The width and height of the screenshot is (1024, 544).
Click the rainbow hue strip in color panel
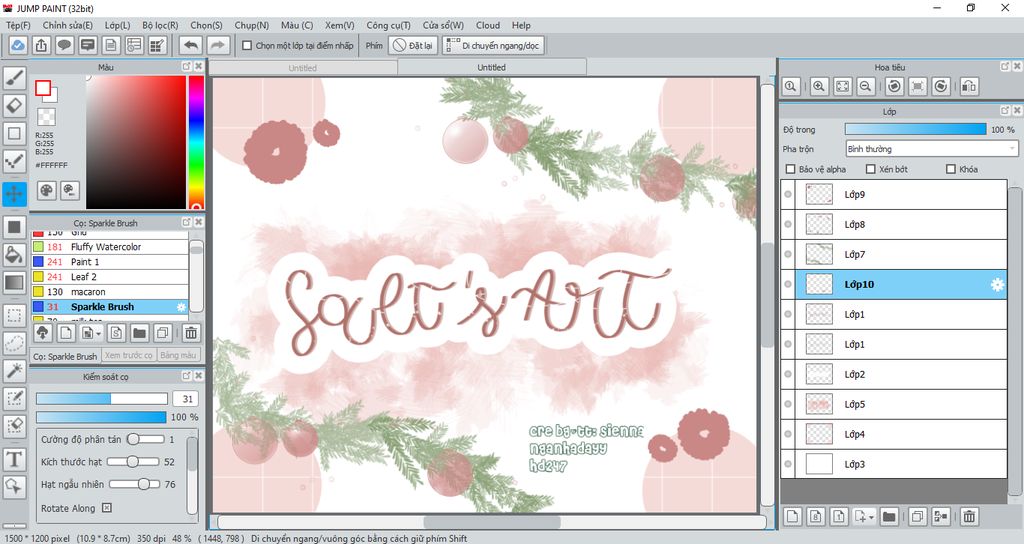click(x=196, y=142)
